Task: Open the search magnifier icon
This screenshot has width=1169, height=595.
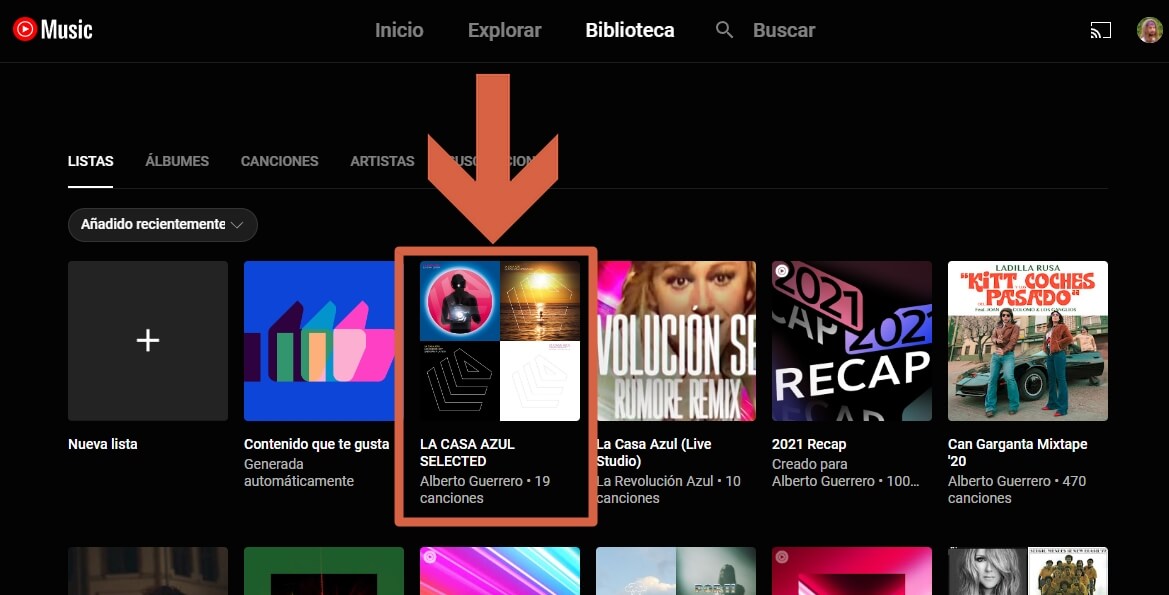Action: coord(724,30)
